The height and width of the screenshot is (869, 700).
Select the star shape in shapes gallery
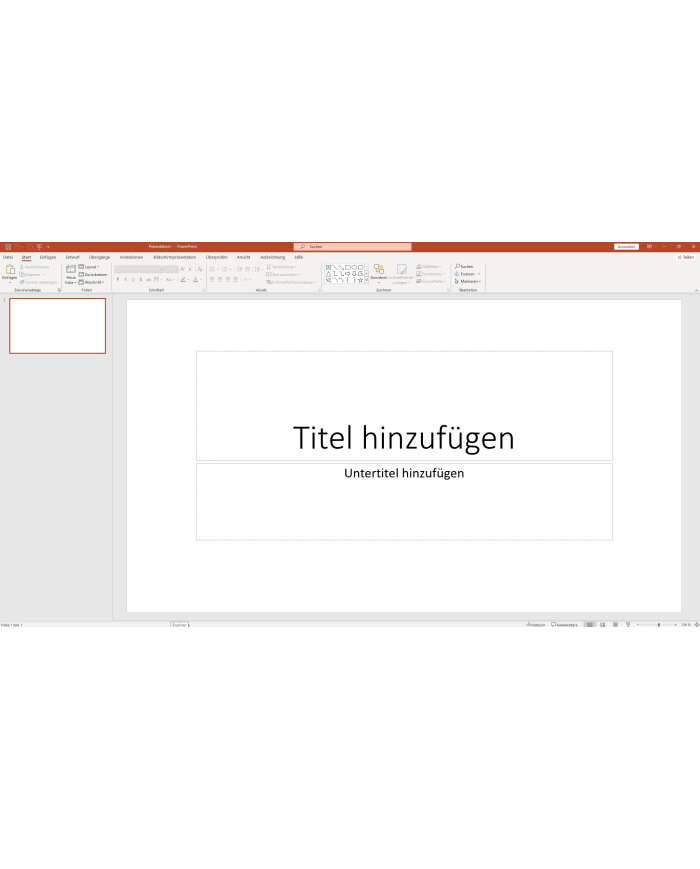coord(360,280)
